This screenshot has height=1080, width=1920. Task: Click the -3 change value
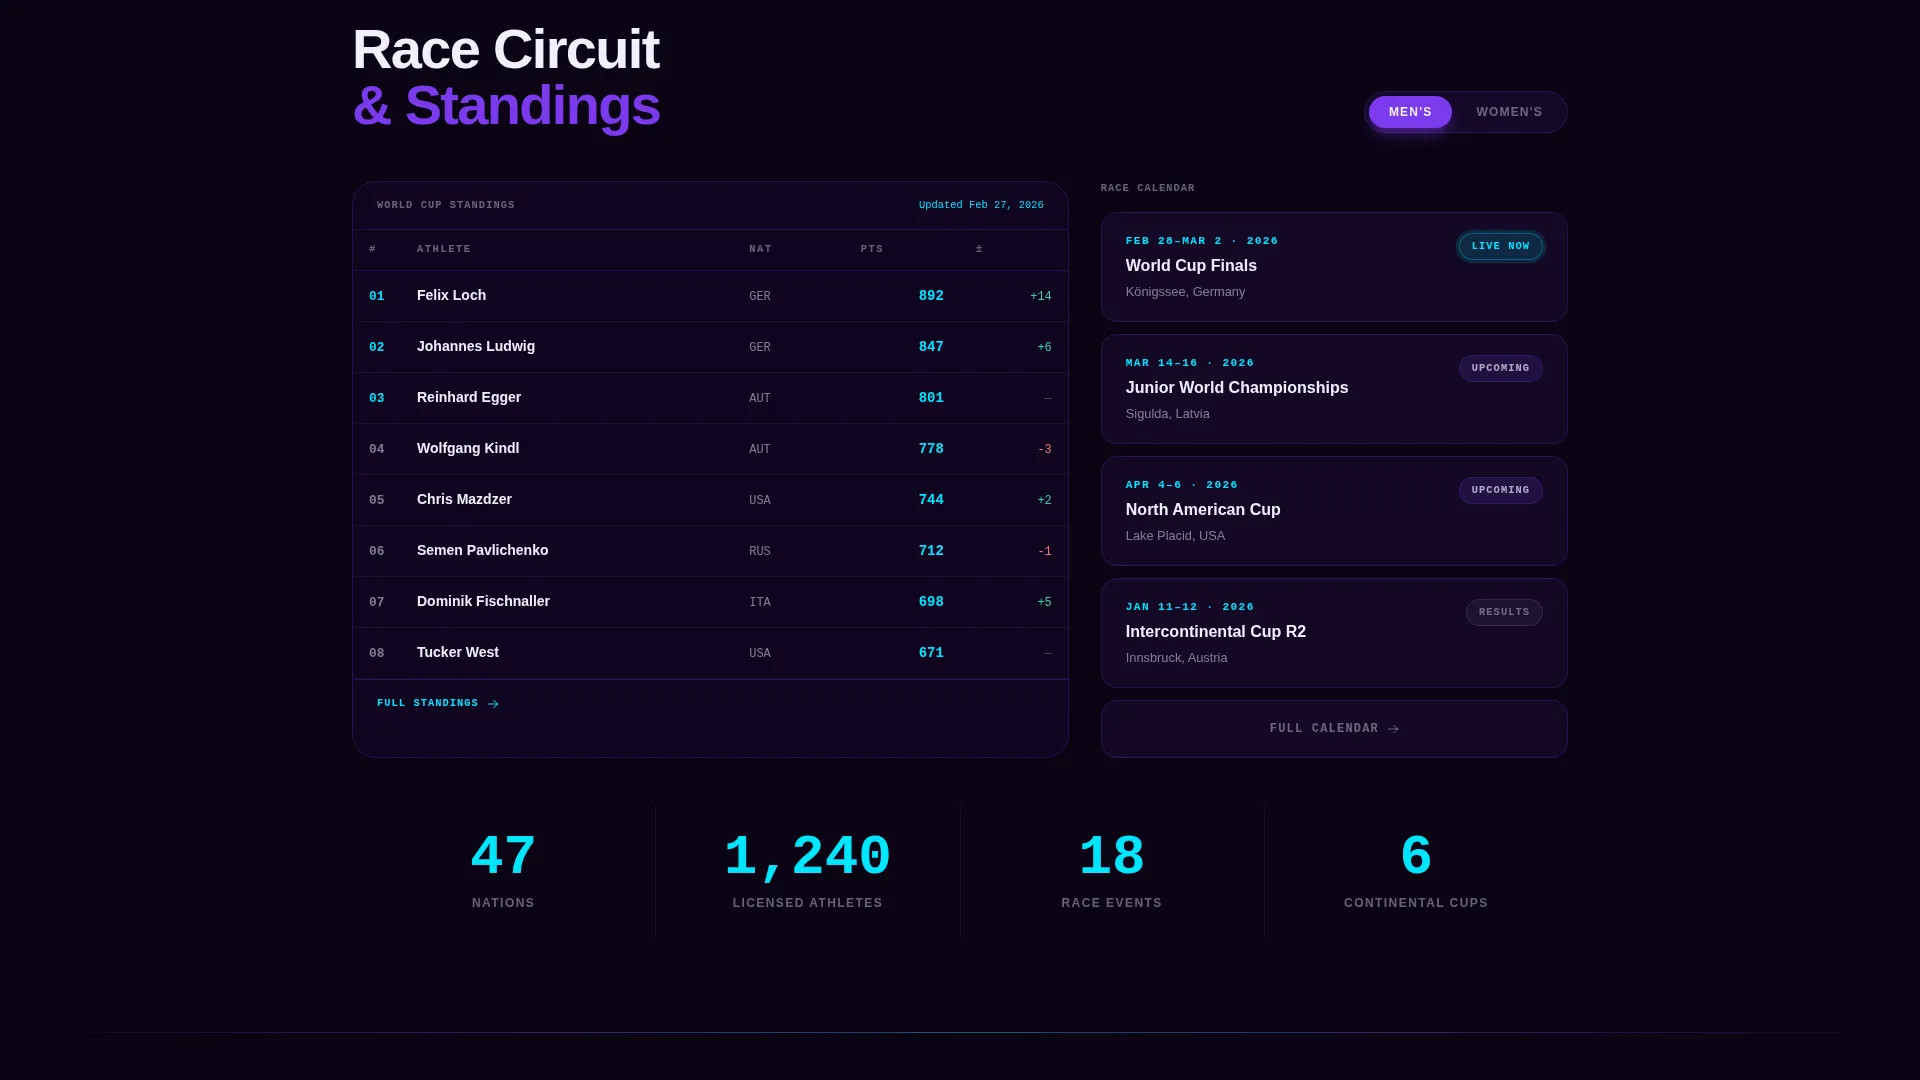tap(1045, 449)
